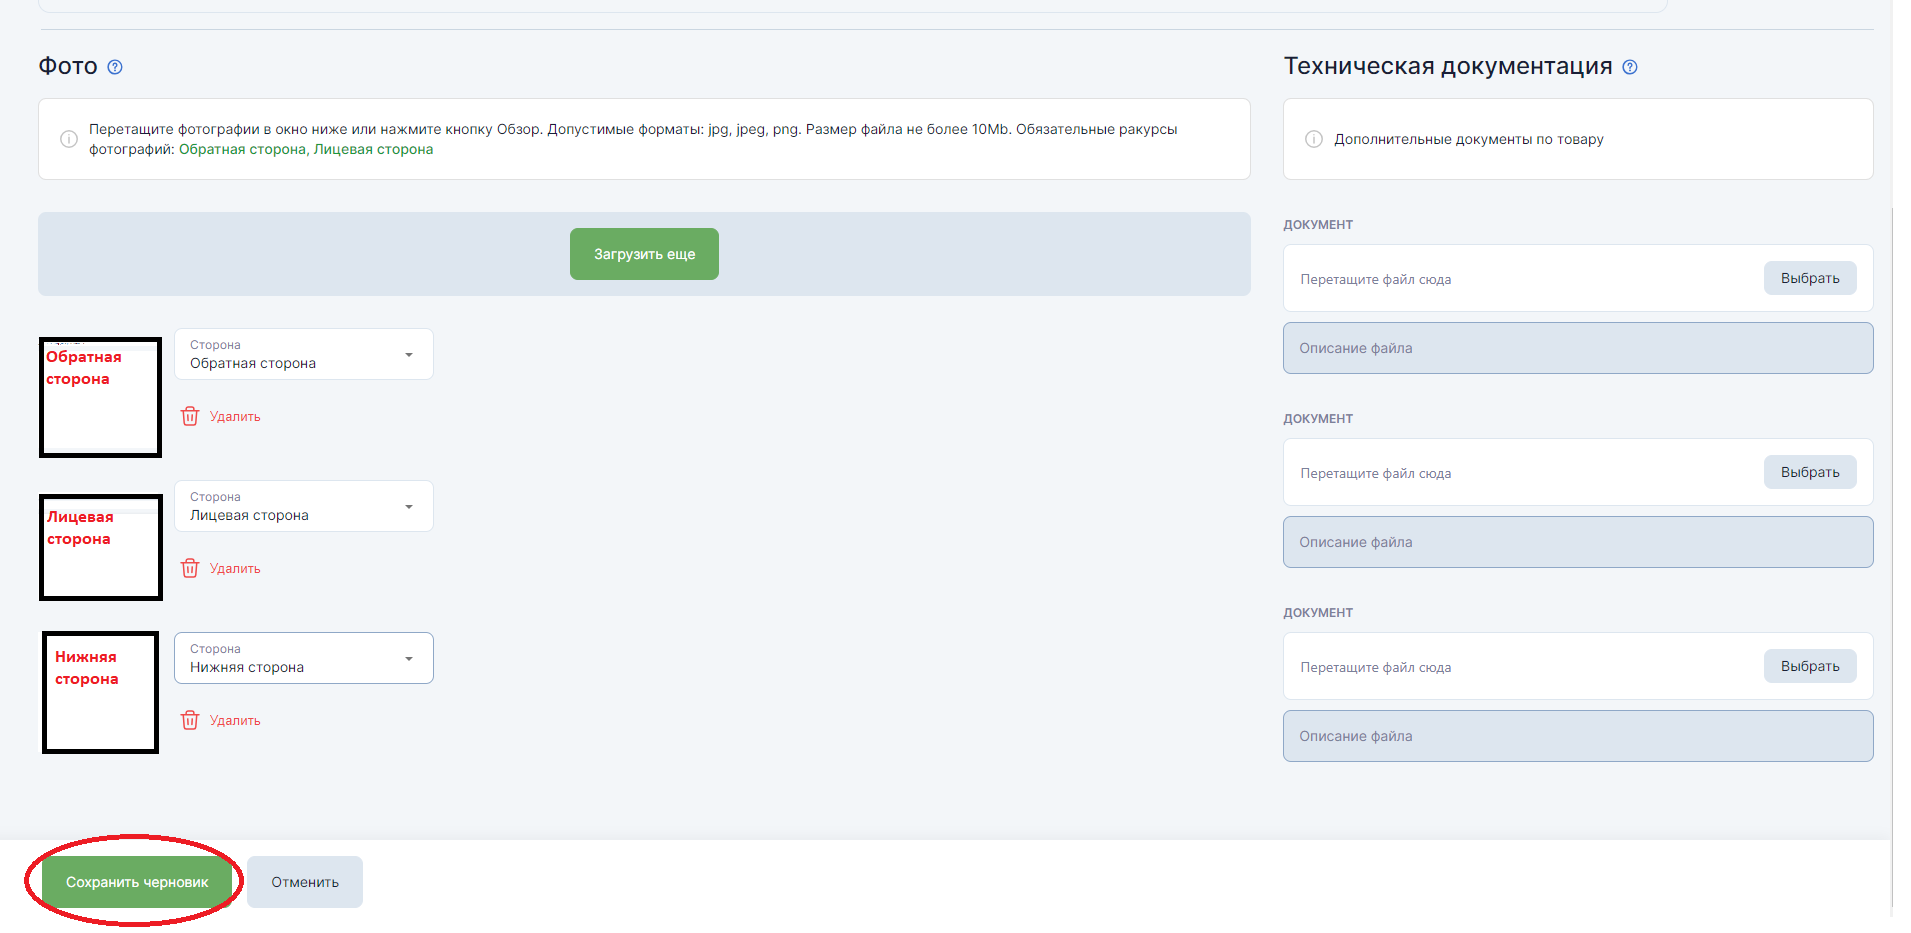Click trash icon for Нижняя сторона photo
Screen dimensions: 1911x933
190,720
